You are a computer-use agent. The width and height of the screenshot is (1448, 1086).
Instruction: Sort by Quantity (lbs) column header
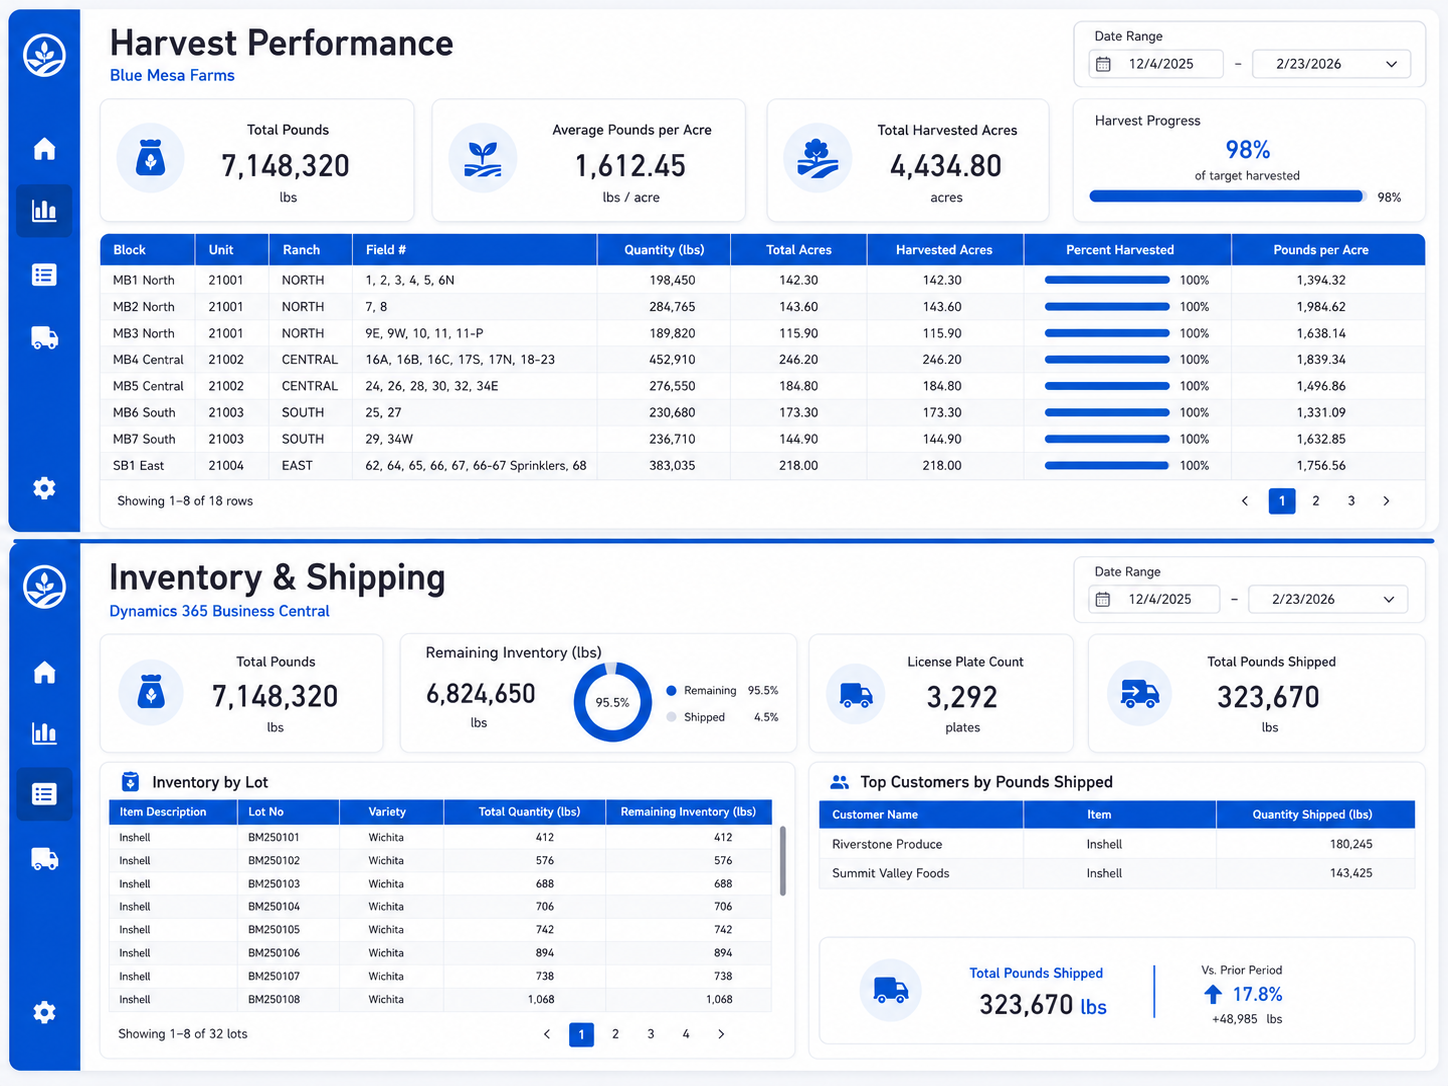point(664,250)
